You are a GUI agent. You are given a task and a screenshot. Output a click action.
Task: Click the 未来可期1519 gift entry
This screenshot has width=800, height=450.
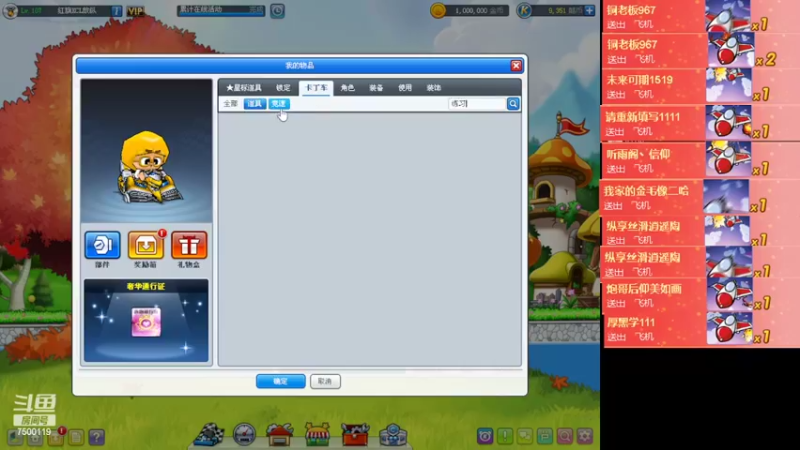click(x=701, y=86)
